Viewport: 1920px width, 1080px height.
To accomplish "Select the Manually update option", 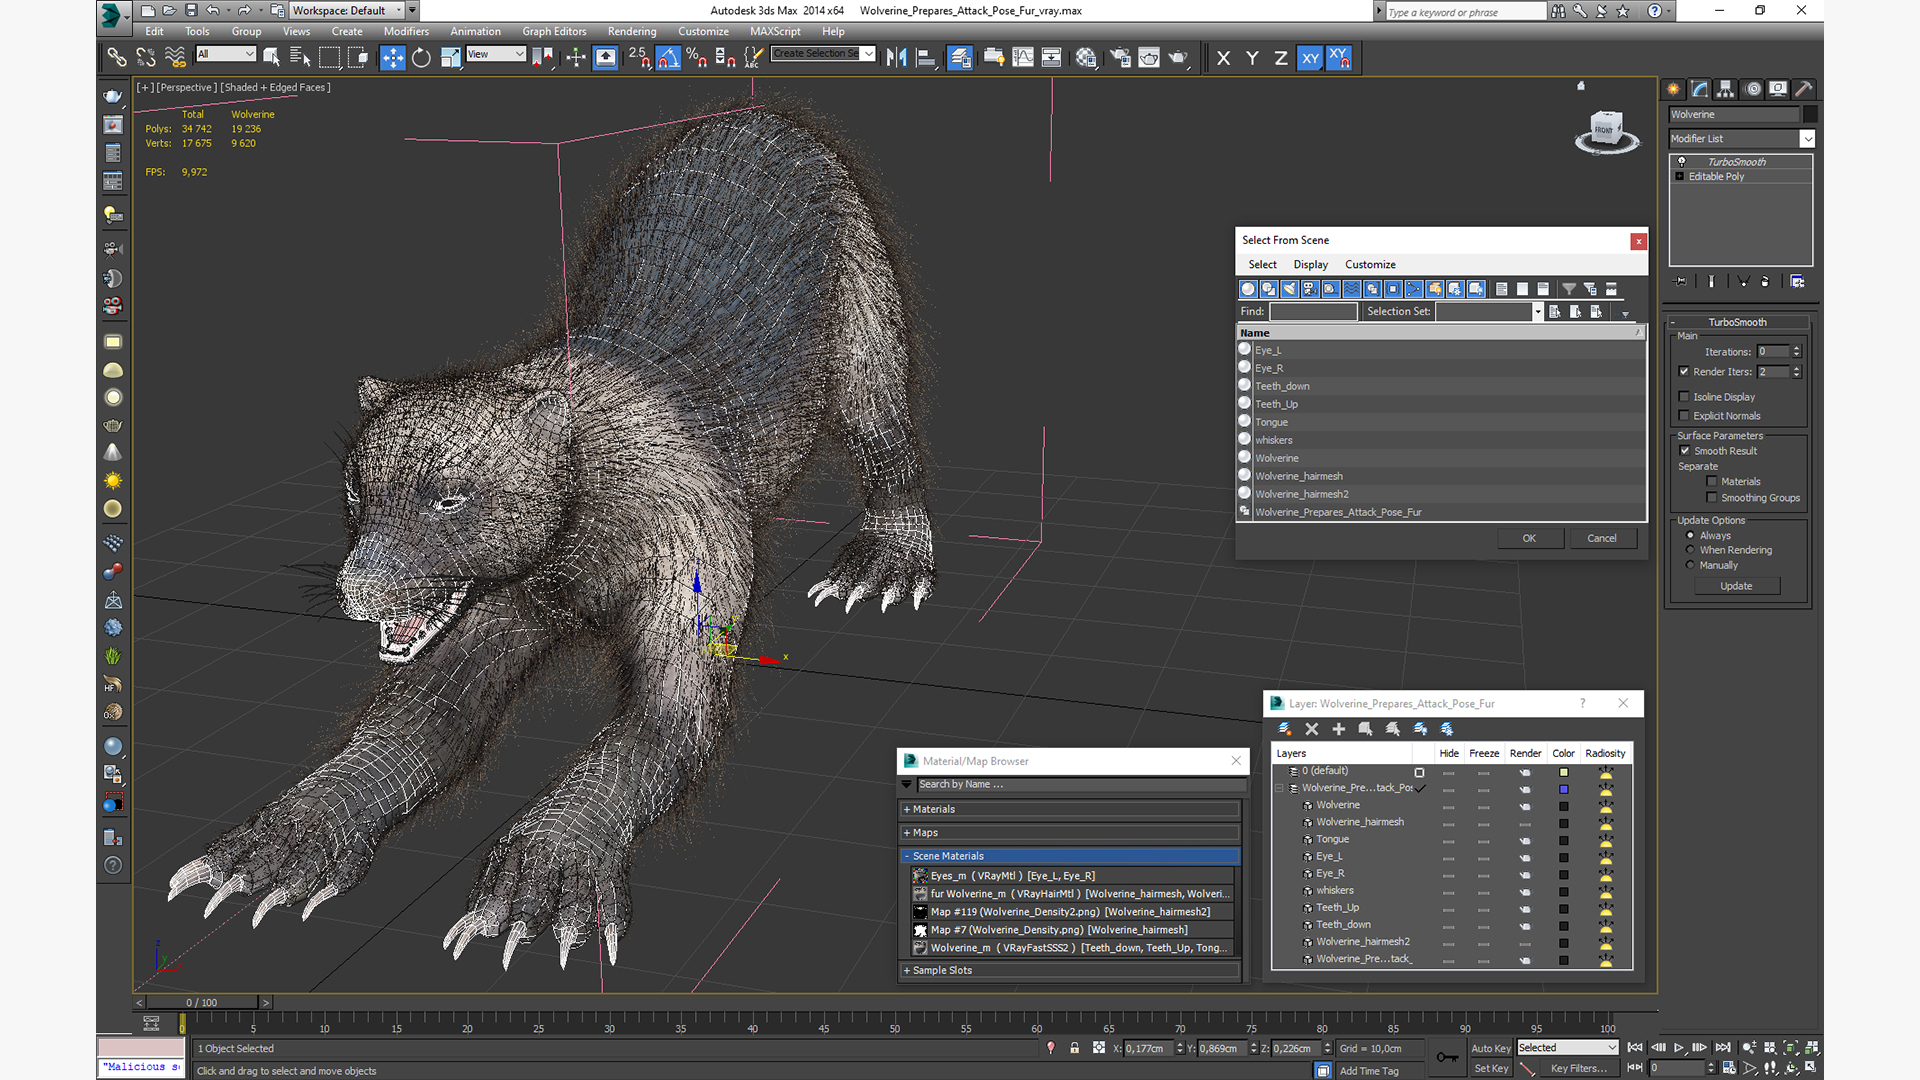I will tap(1690, 565).
